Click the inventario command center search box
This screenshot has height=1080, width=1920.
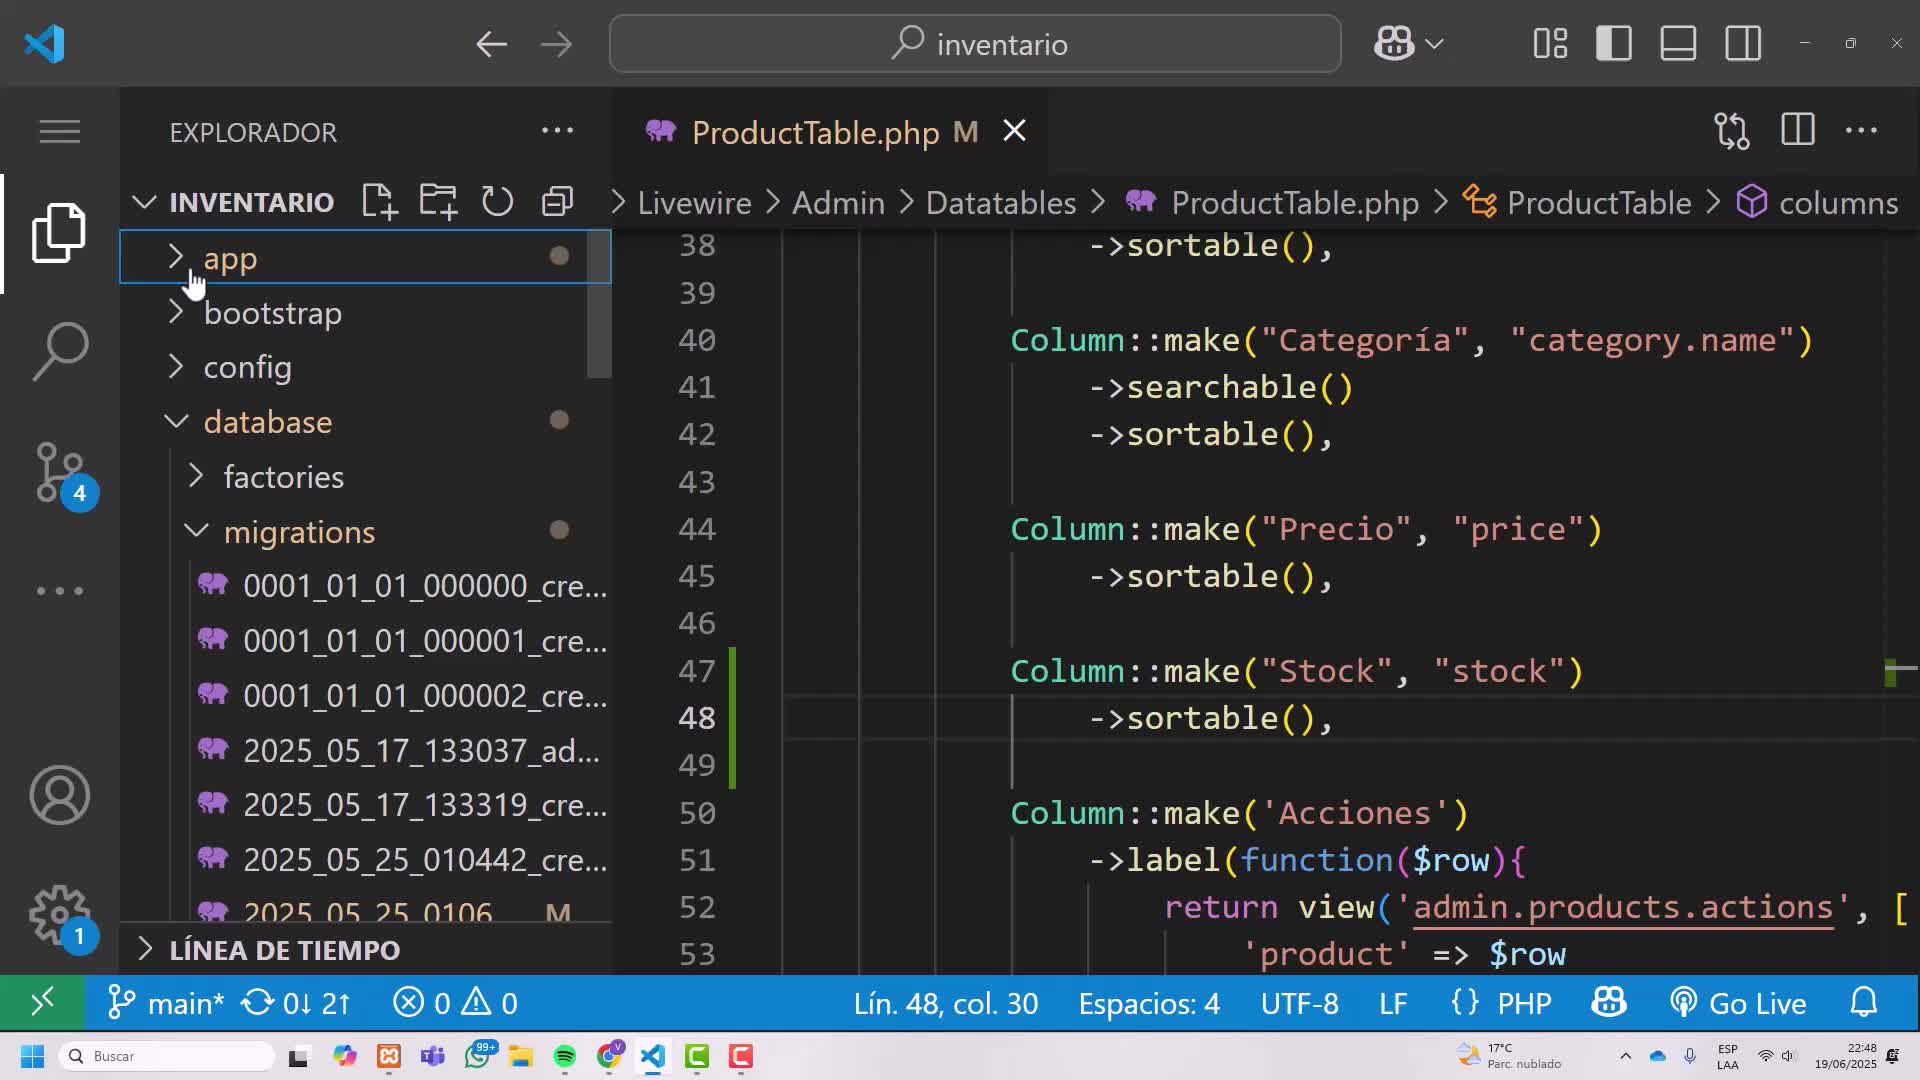coord(975,44)
